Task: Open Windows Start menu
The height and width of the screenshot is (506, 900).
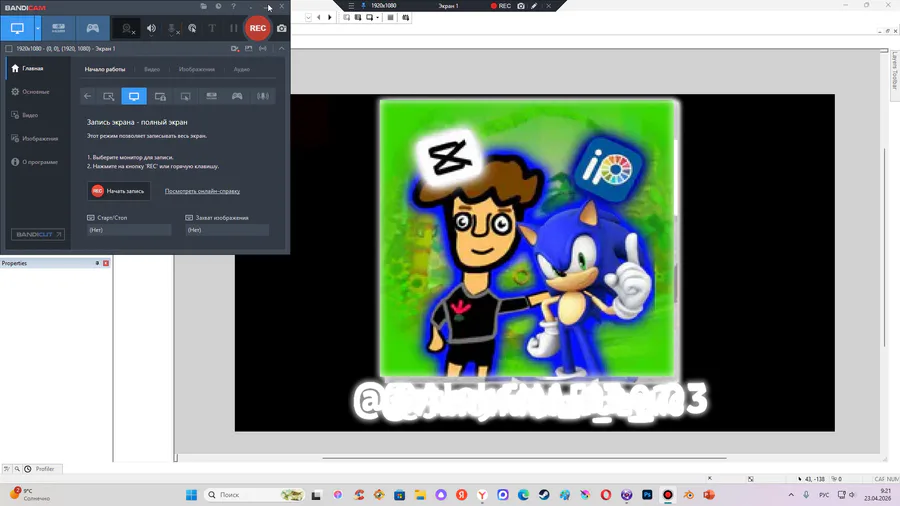Action: click(192, 495)
